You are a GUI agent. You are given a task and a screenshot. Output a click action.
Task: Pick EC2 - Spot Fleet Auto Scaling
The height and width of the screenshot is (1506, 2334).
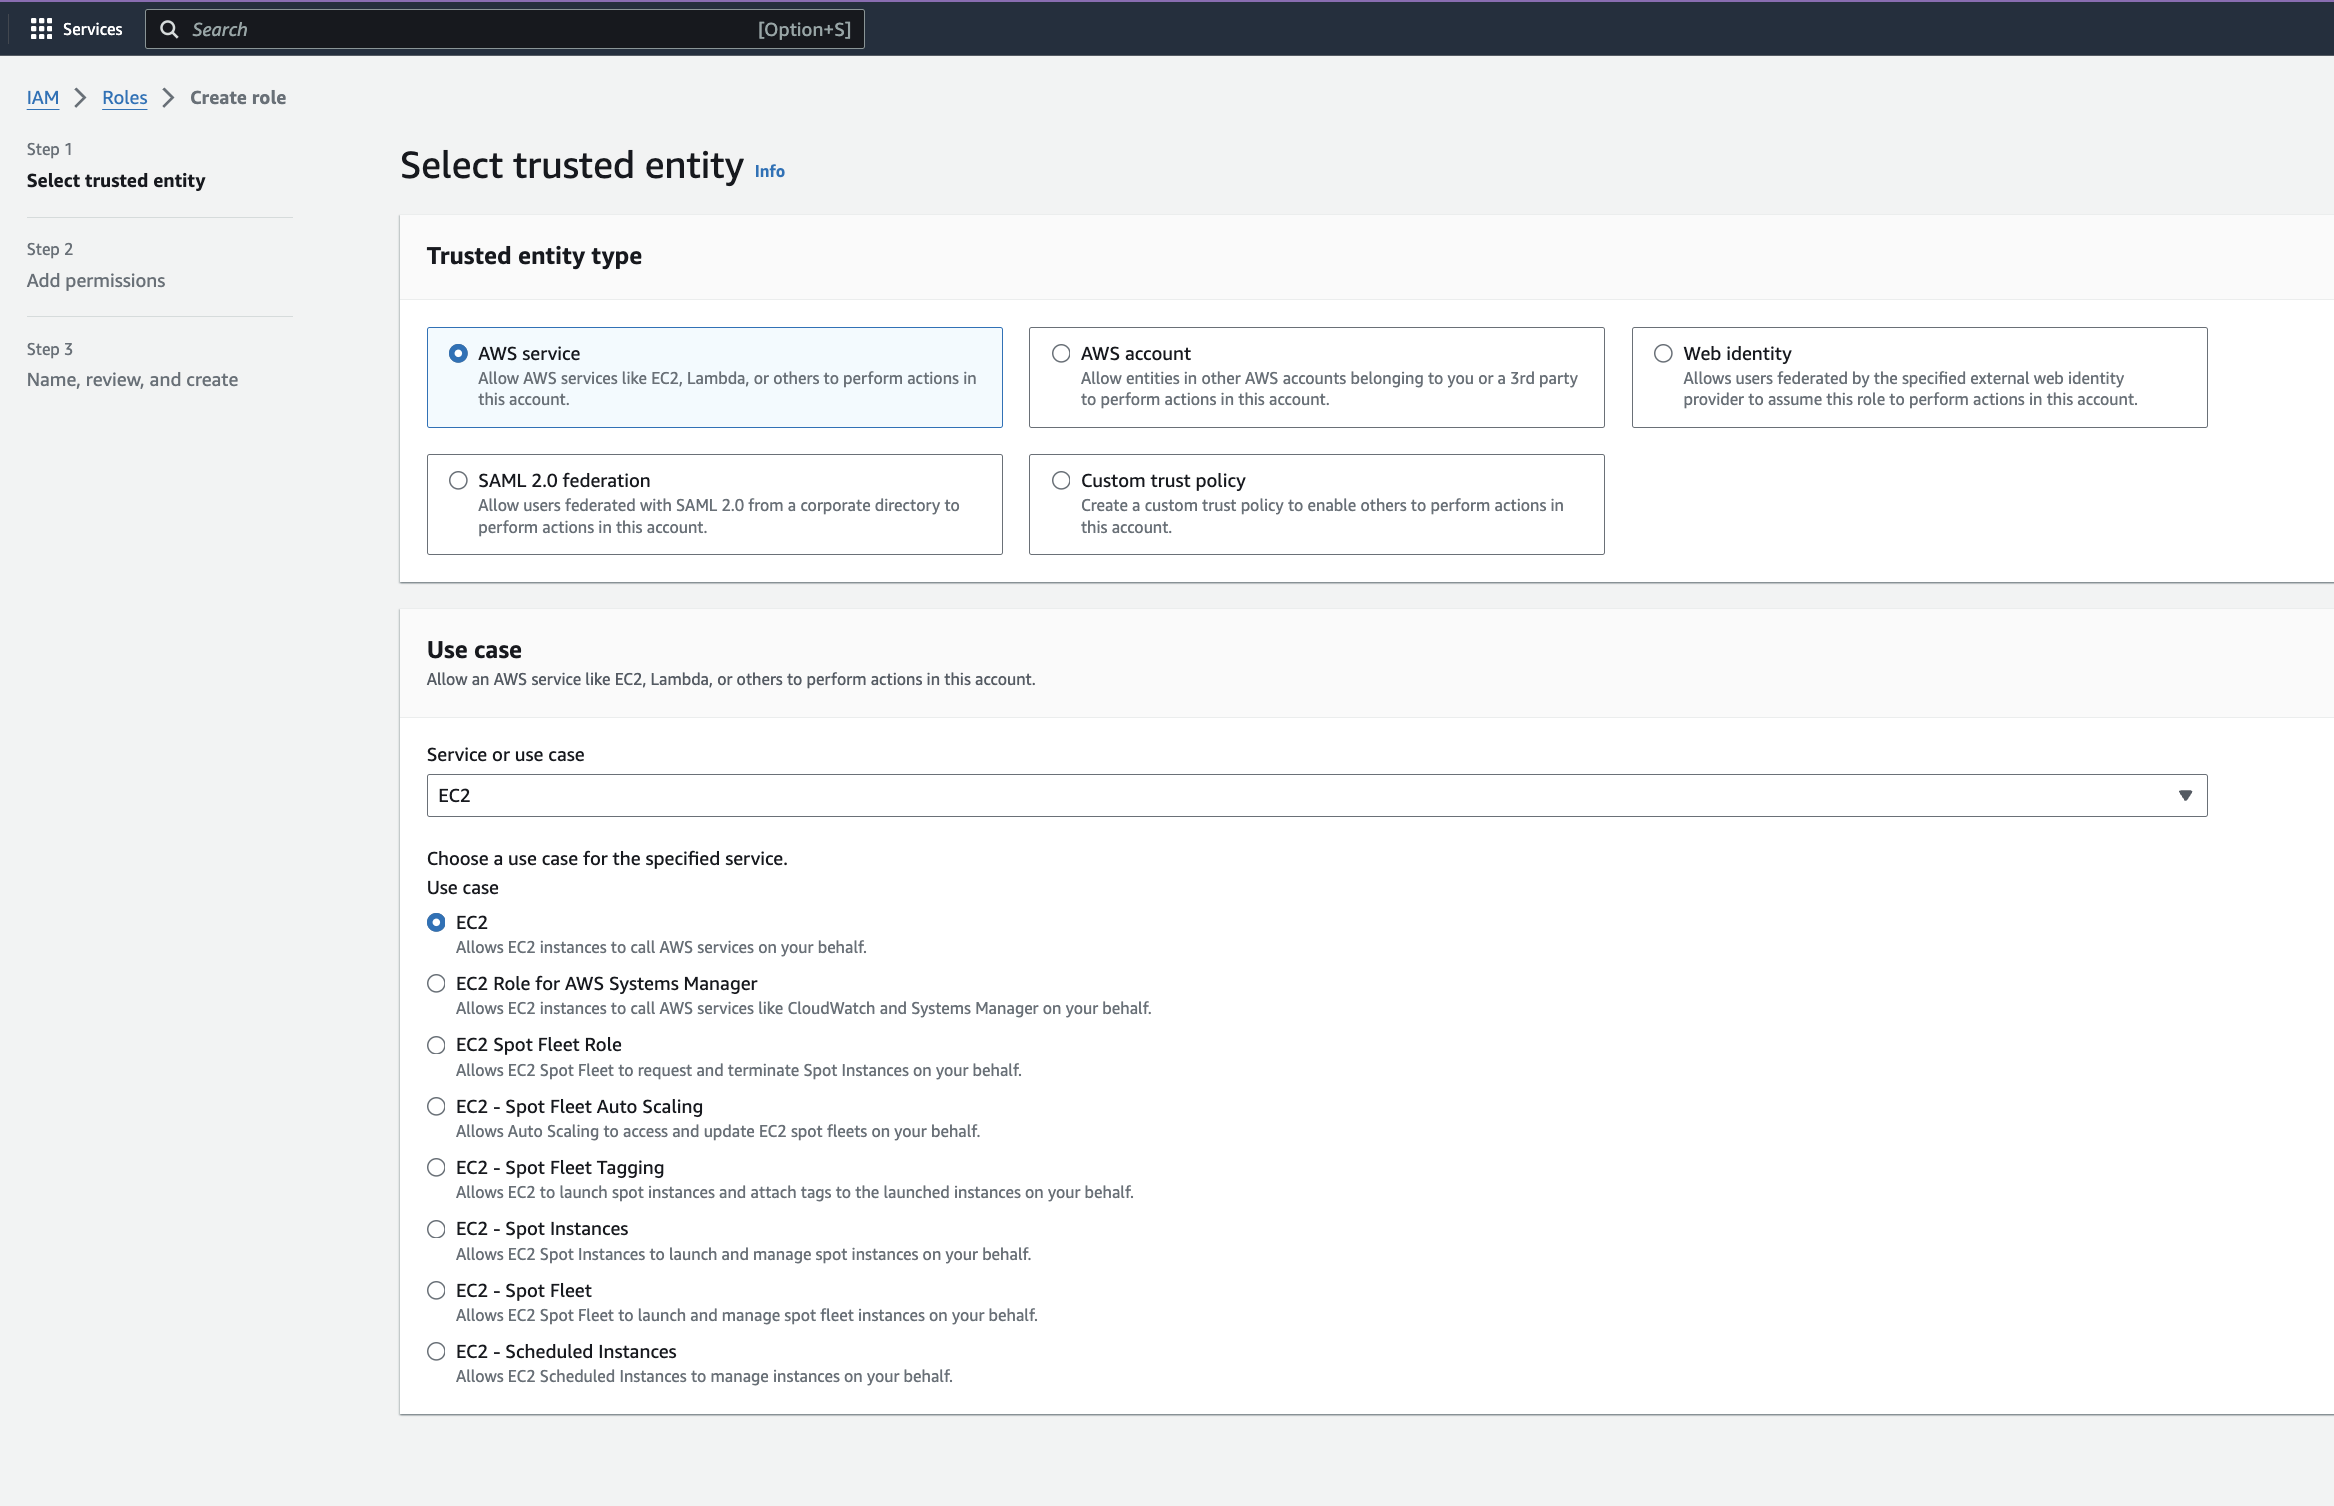pyautogui.click(x=436, y=1106)
